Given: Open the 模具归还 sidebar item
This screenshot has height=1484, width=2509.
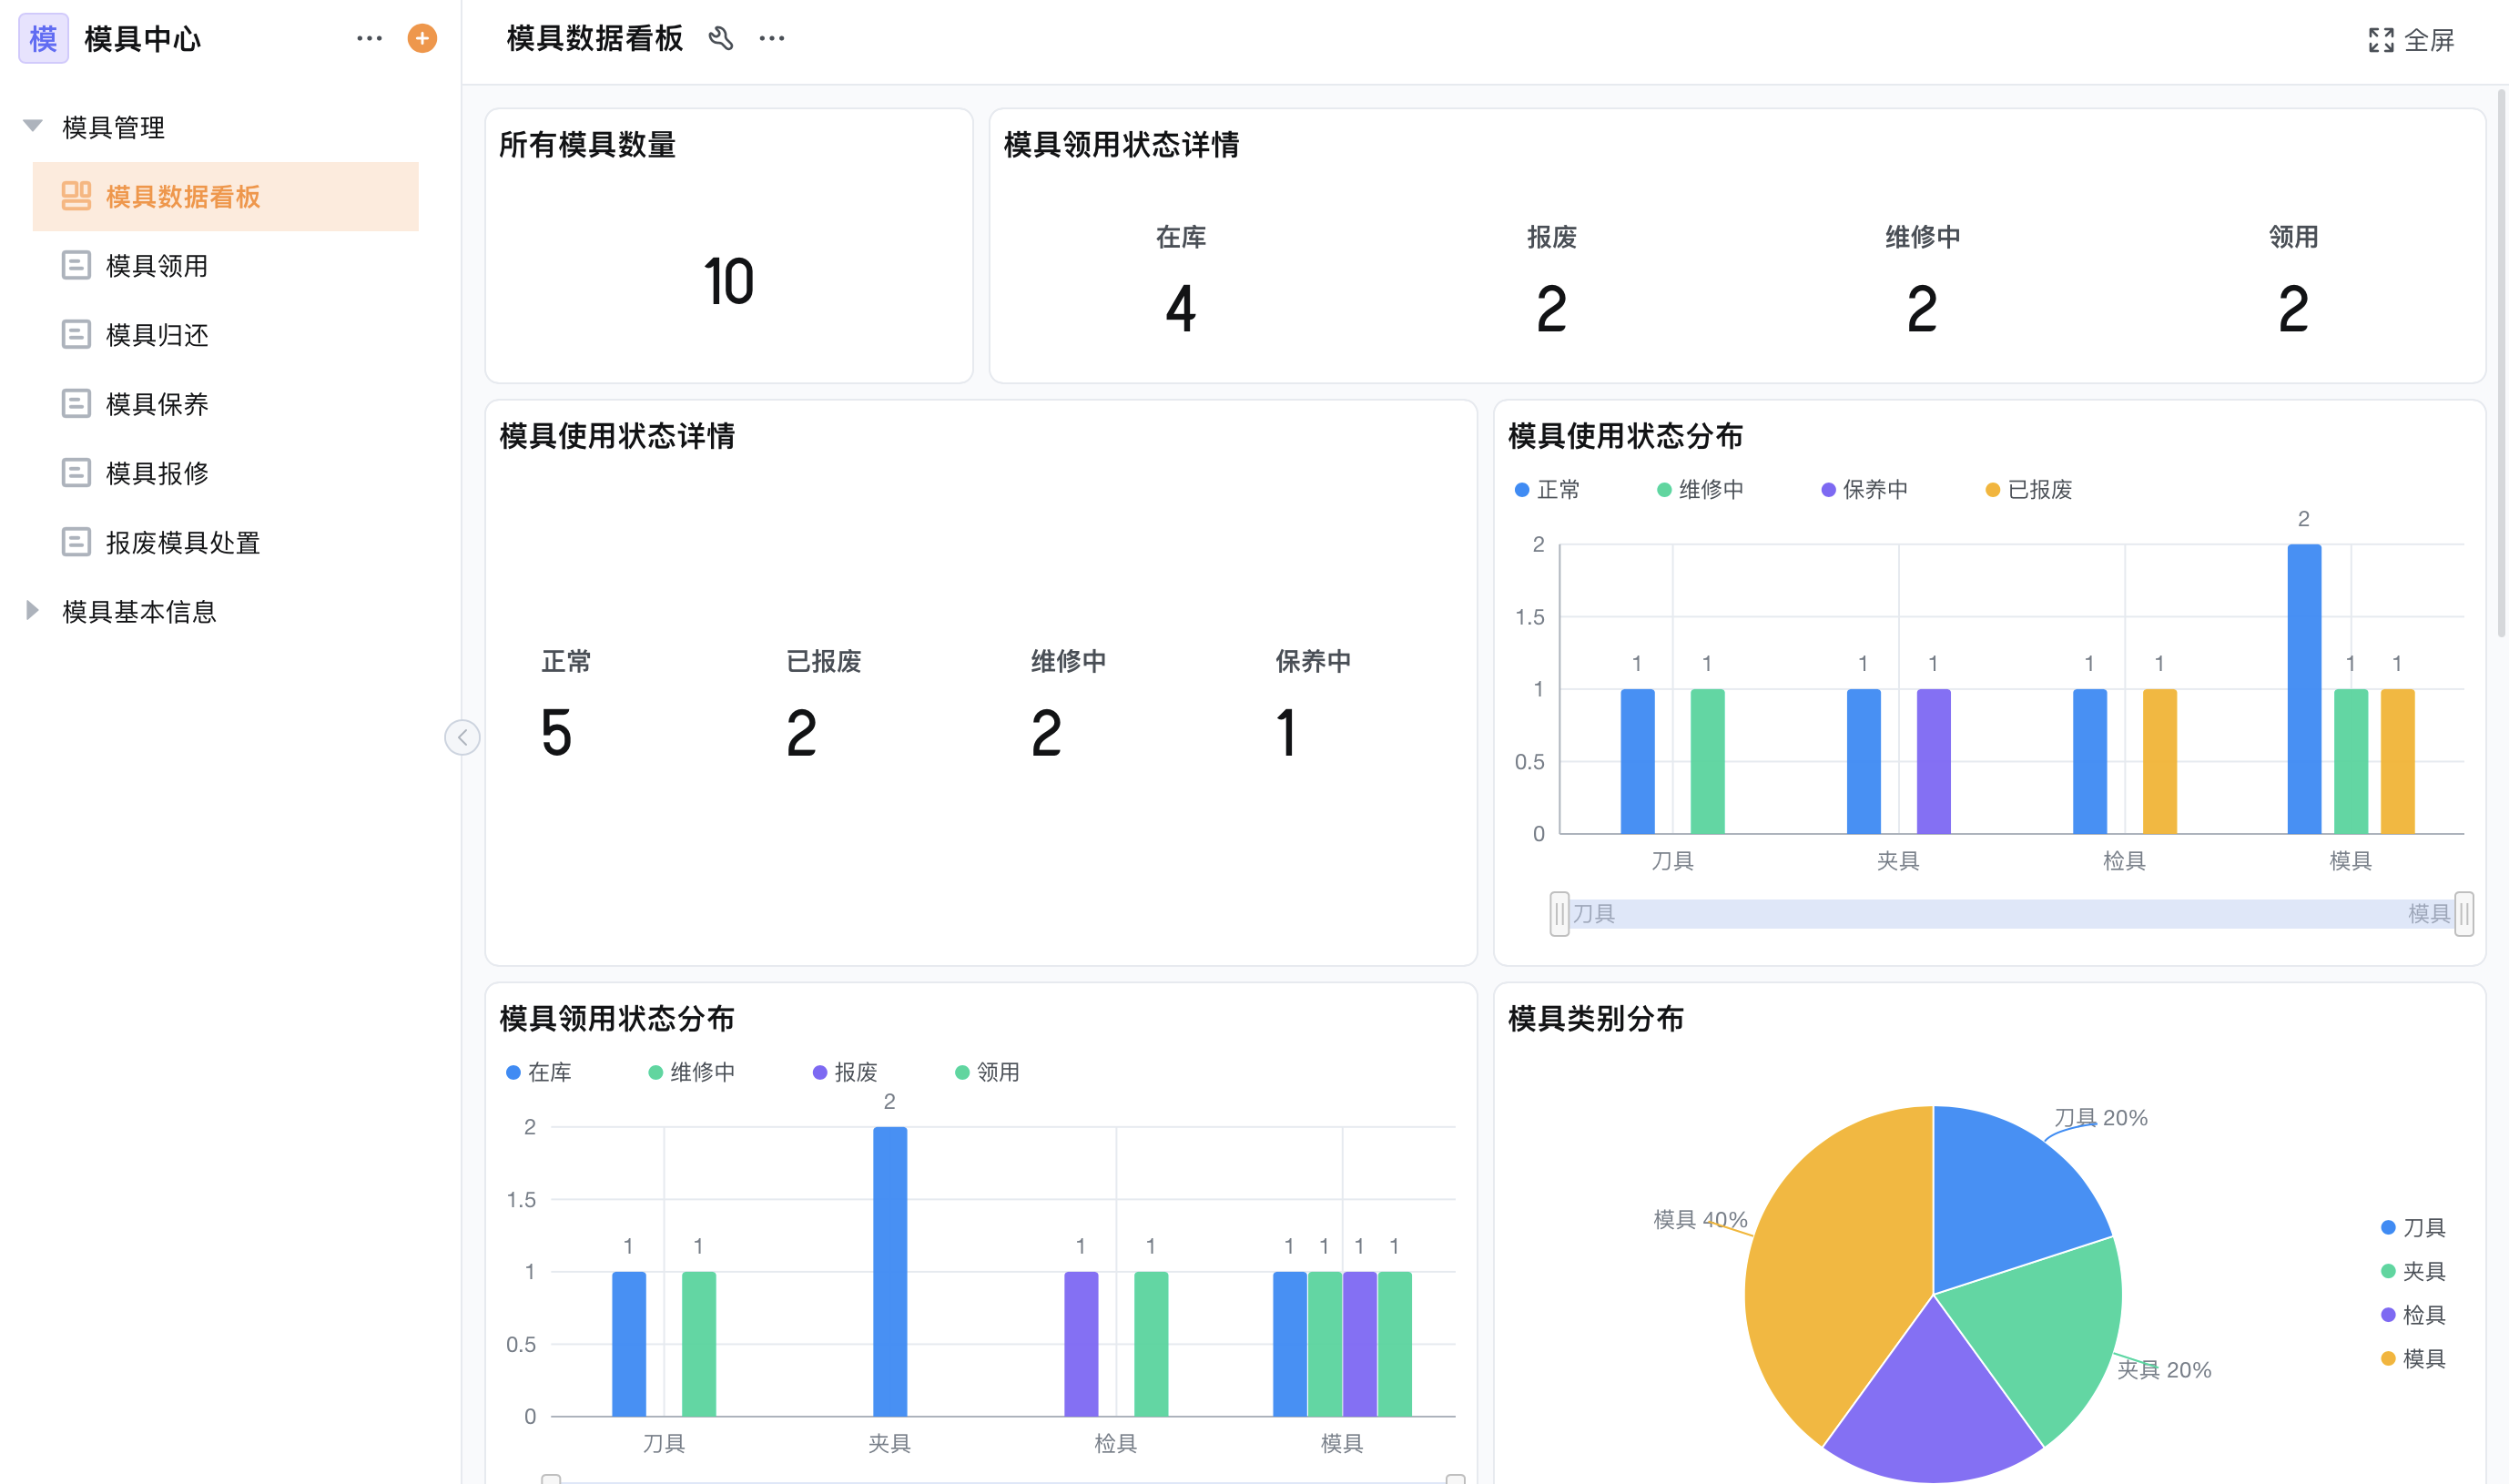Looking at the screenshot, I should [226, 334].
